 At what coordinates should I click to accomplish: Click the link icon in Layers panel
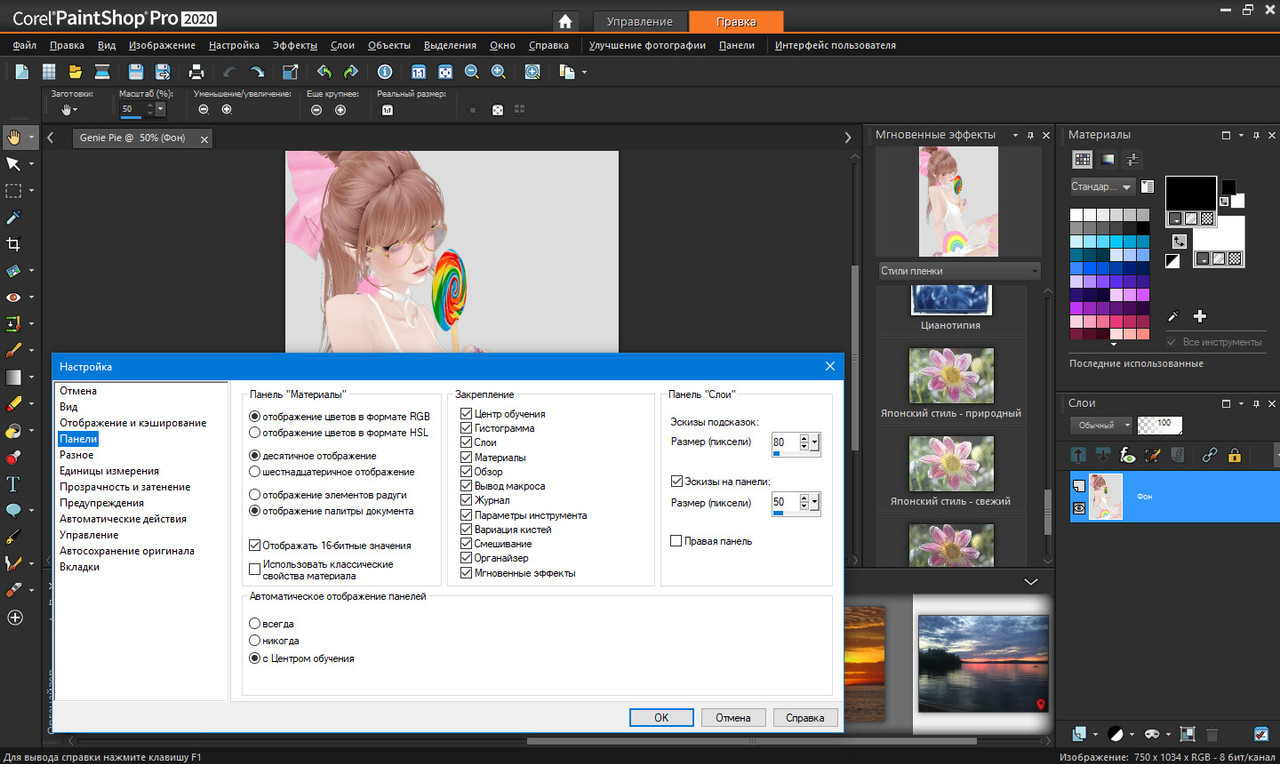pyautogui.click(x=1209, y=455)
